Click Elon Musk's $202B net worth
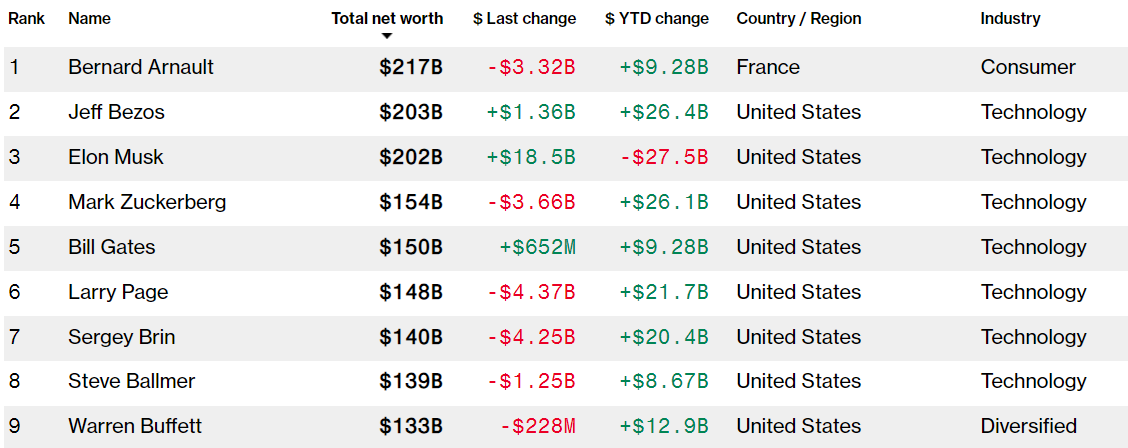Viewport: 1128px width, 448px height. coord(410,157)
